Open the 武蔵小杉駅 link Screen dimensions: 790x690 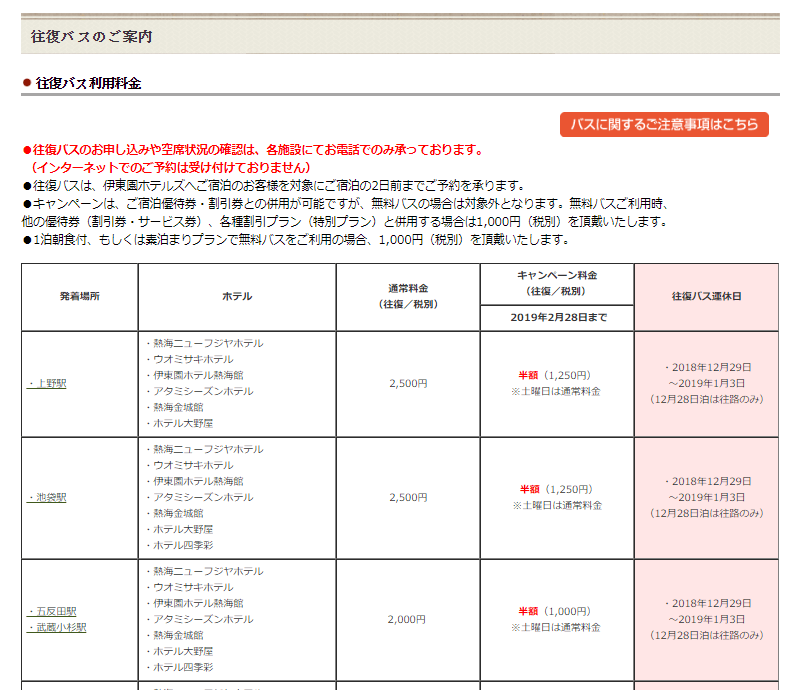(57, 627)
